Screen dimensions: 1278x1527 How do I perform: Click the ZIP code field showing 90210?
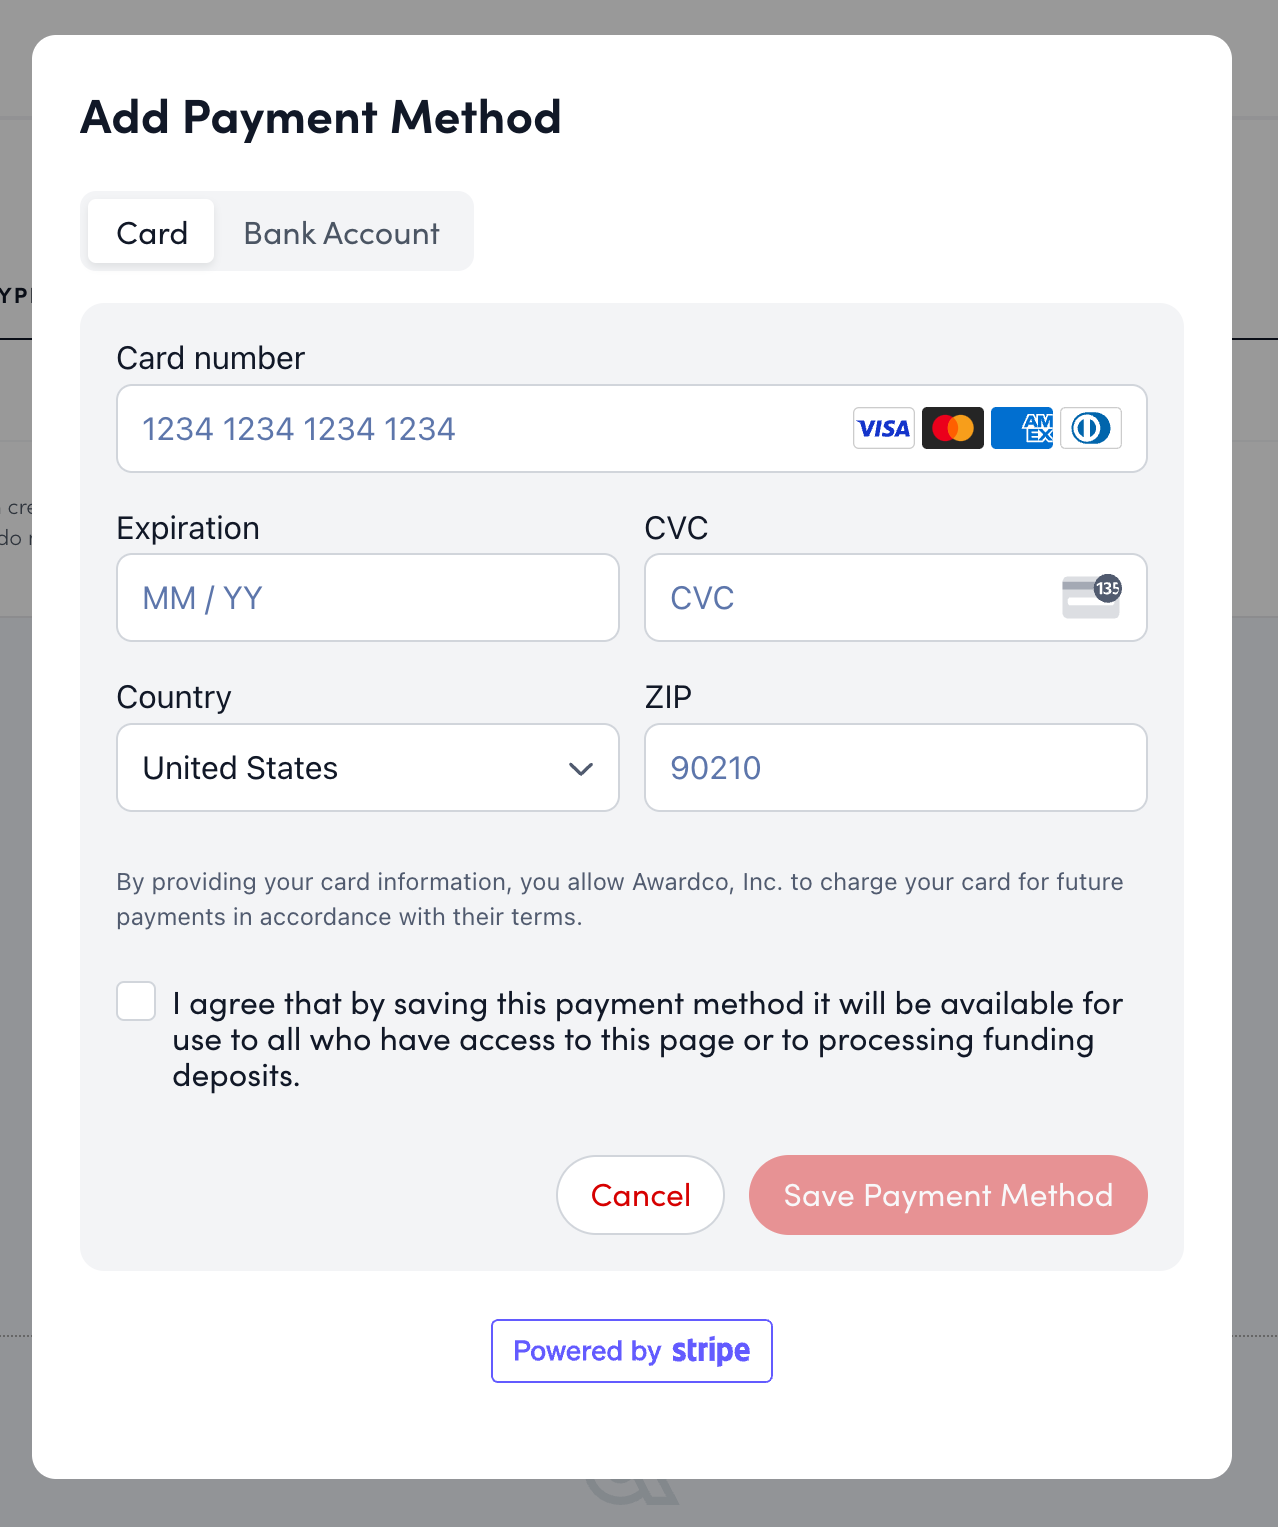pos(895,768)
